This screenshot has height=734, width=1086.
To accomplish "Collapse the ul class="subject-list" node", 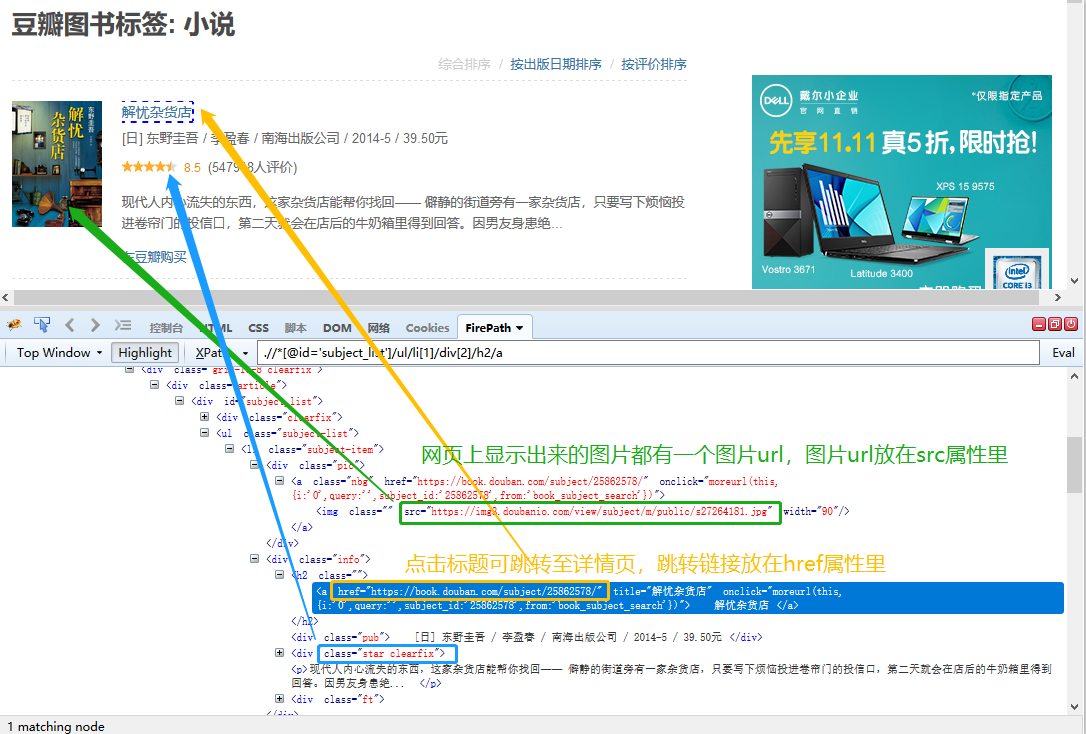I will 204,432.
